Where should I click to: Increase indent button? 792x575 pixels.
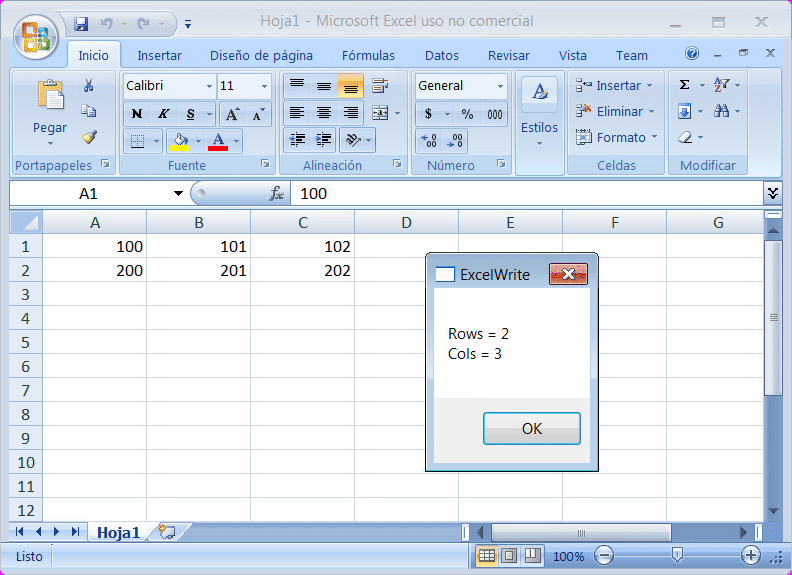point(323,140)
